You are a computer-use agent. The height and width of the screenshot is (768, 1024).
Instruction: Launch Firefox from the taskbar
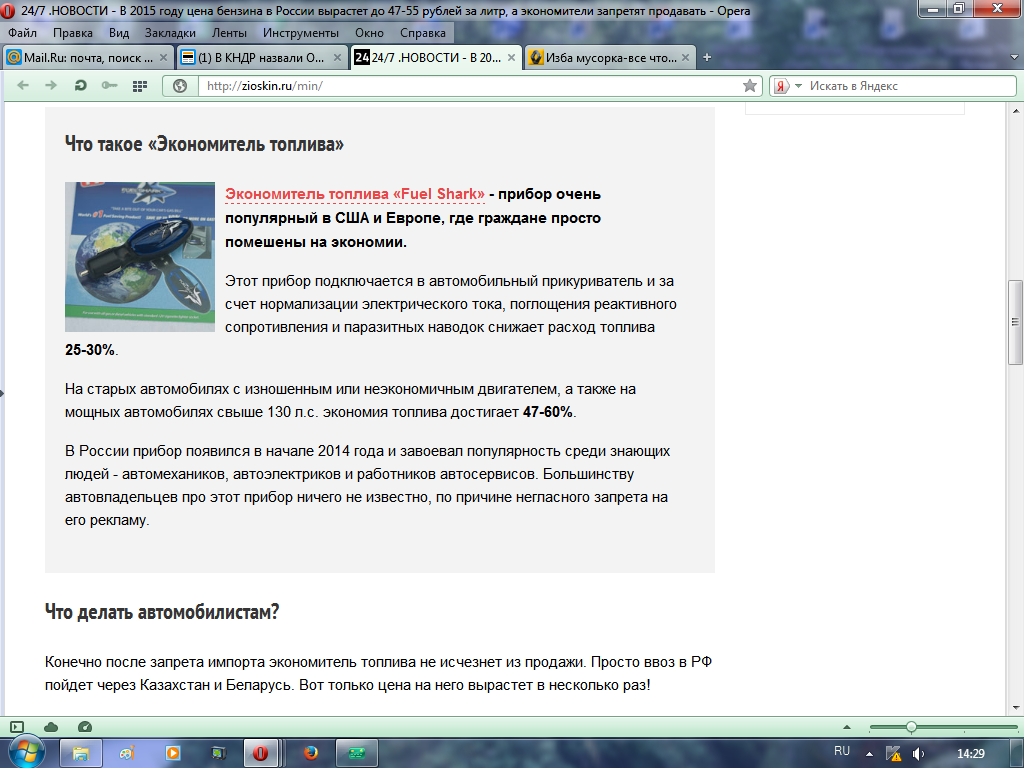(311, 754)
